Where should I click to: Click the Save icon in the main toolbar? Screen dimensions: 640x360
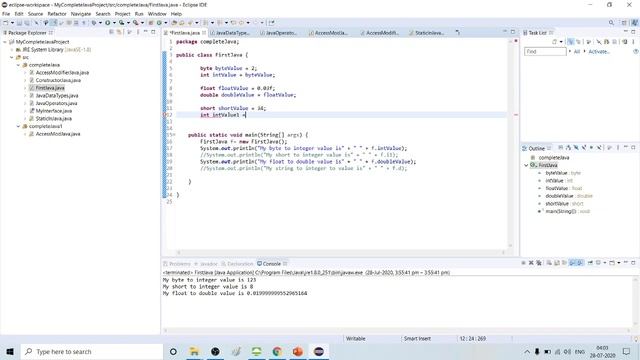point(19,23)
